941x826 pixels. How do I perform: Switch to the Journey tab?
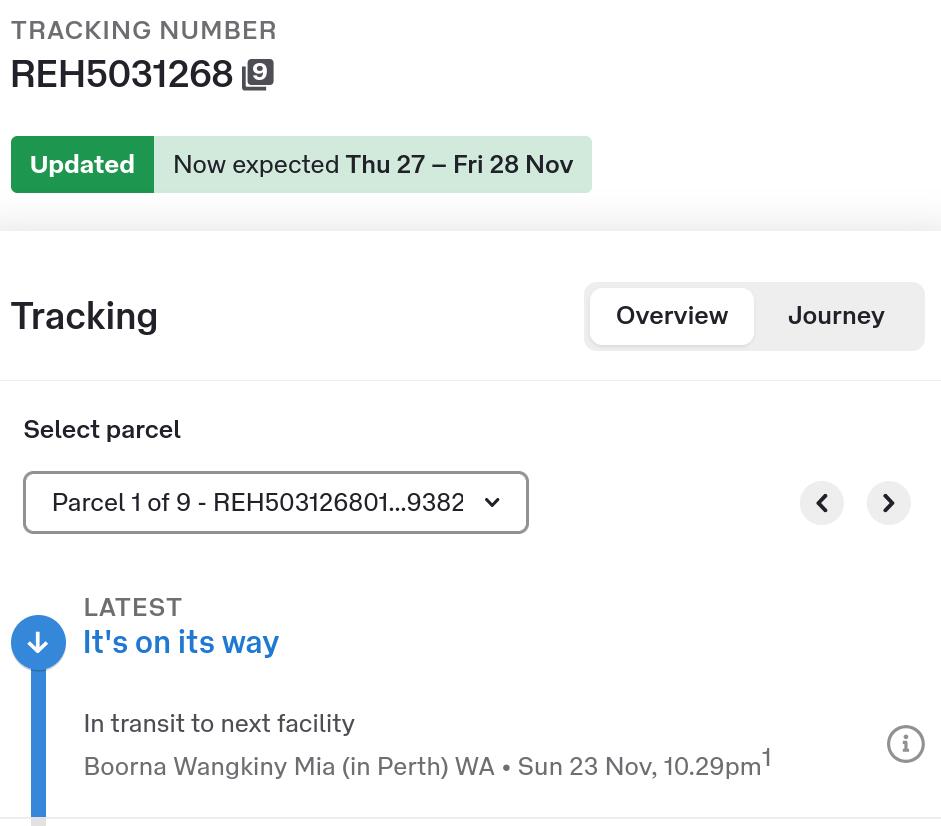pyautogui.click(x=836, y=316)
